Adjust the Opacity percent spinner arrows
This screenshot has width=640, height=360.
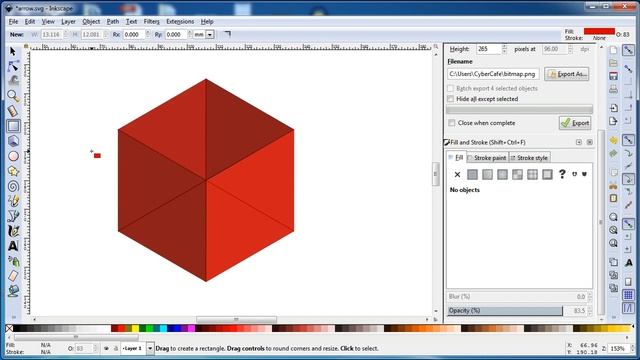point(590,311)
